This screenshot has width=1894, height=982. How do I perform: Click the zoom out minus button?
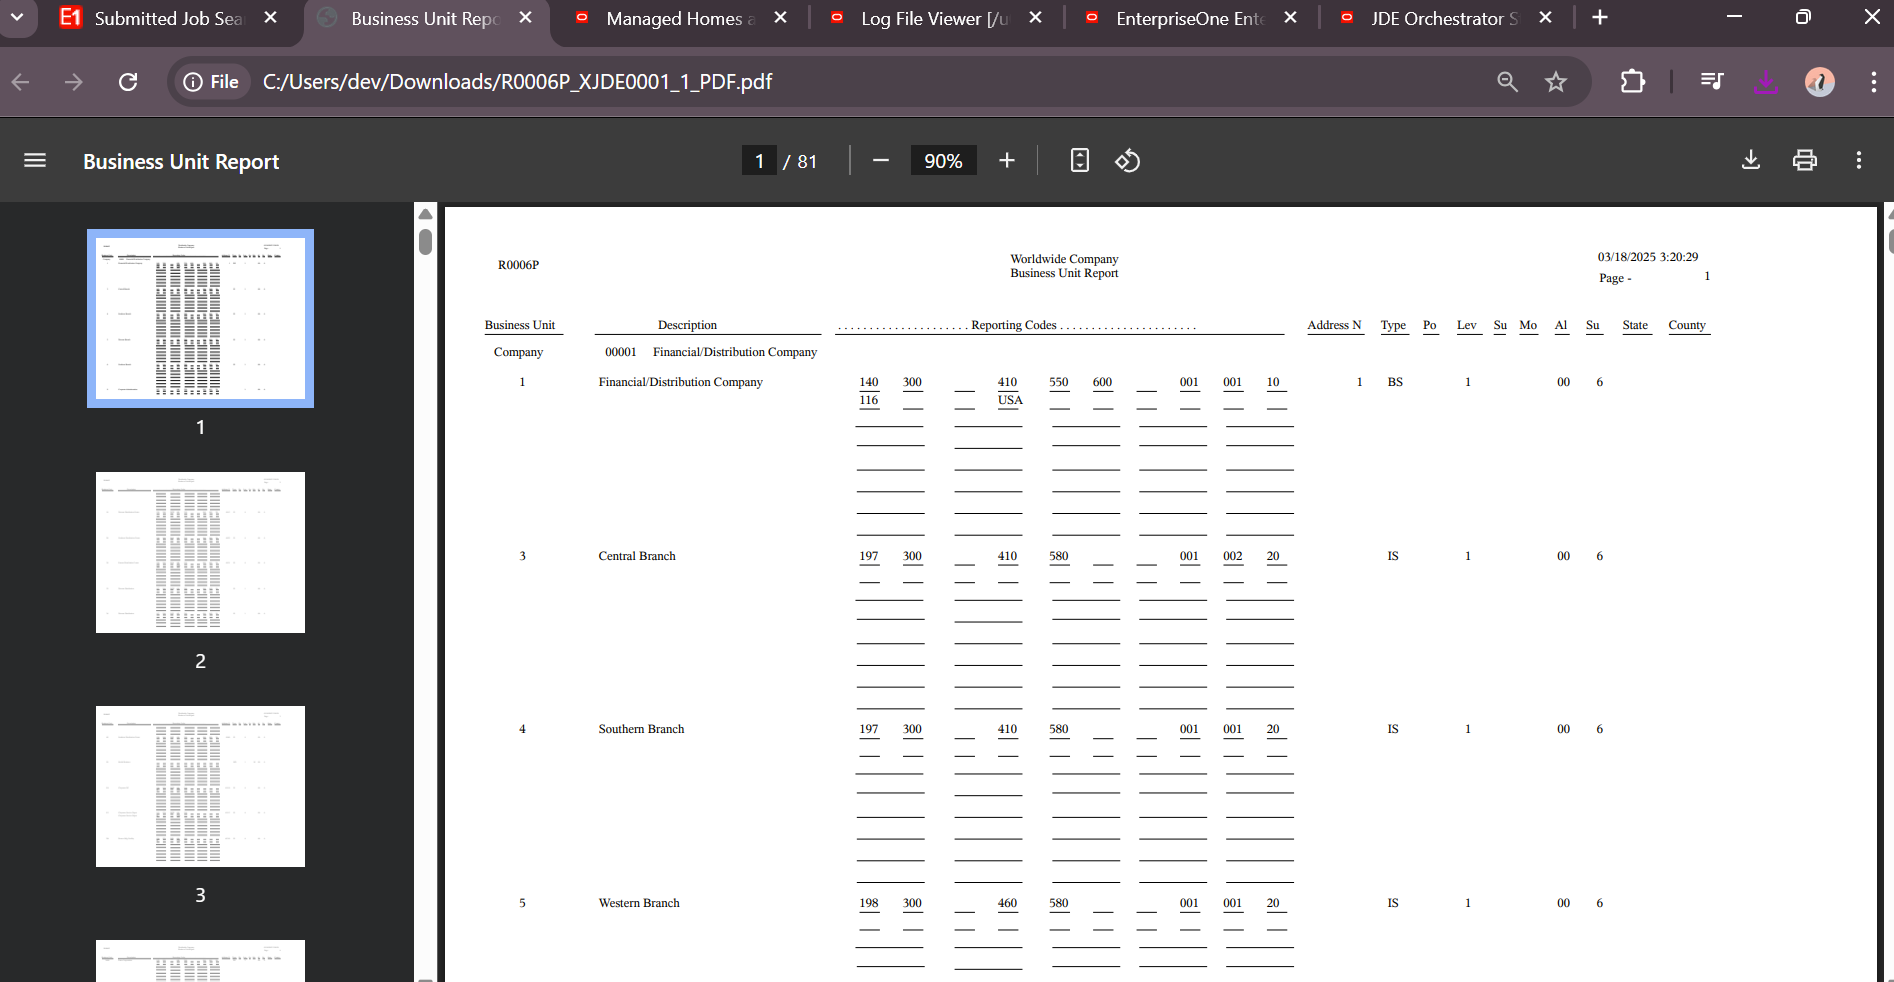tap(880, 161)
